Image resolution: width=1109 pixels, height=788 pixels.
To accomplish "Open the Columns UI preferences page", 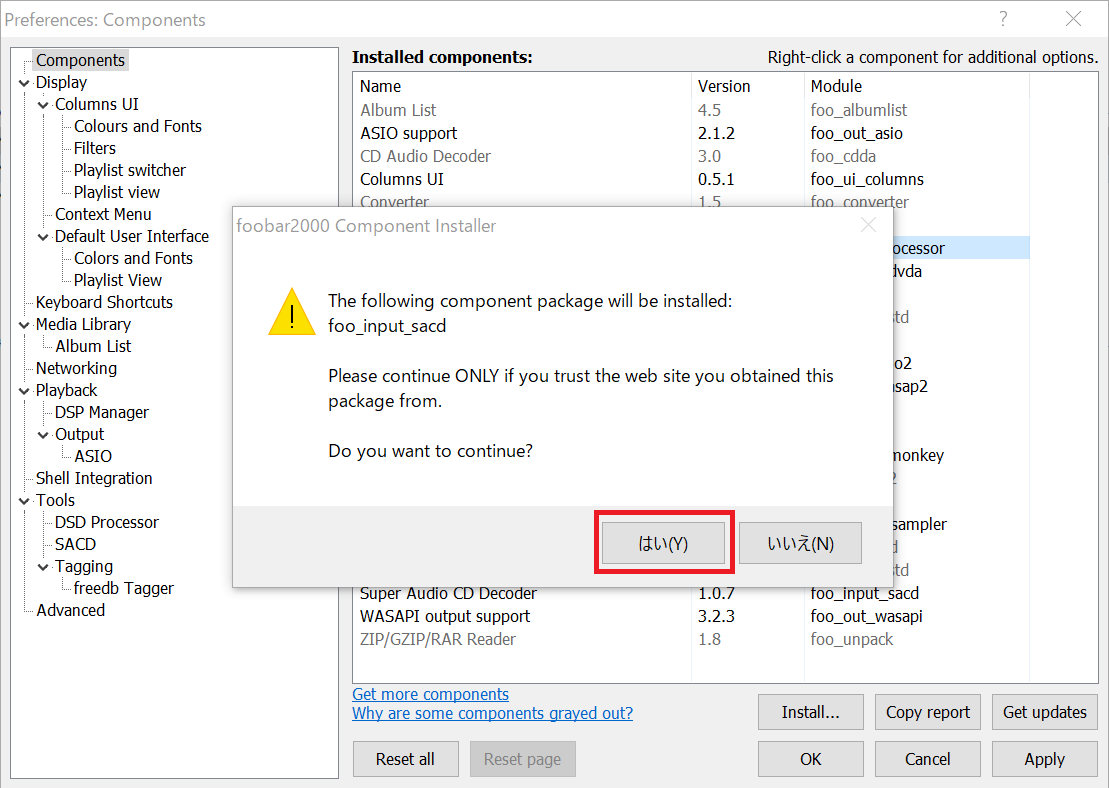I will pyautogui.click(x=97, y=104).
